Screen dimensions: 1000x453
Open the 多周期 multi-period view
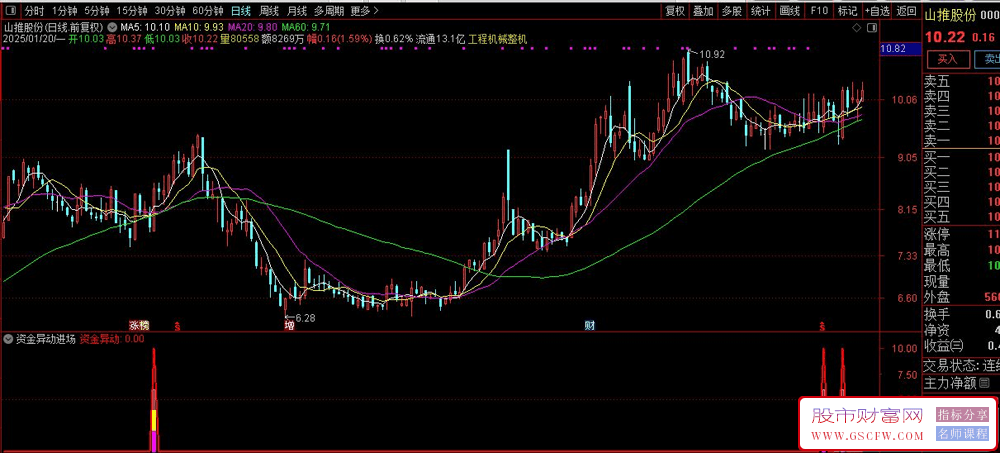click(328, 11)
